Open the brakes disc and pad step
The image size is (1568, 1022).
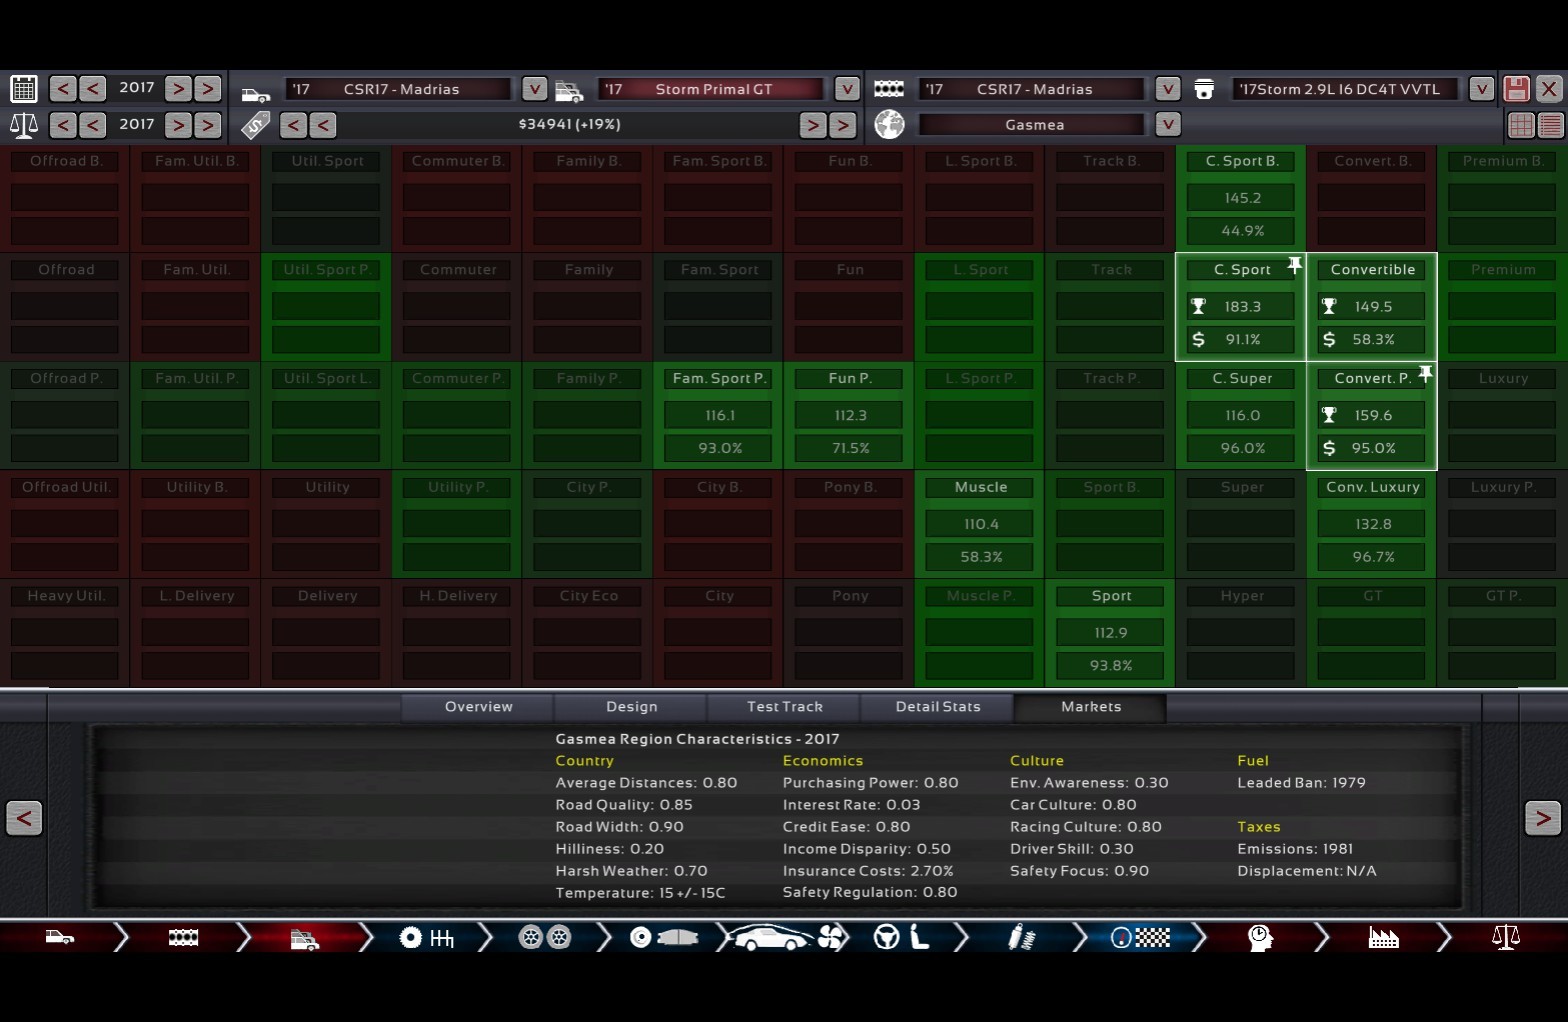662,937
